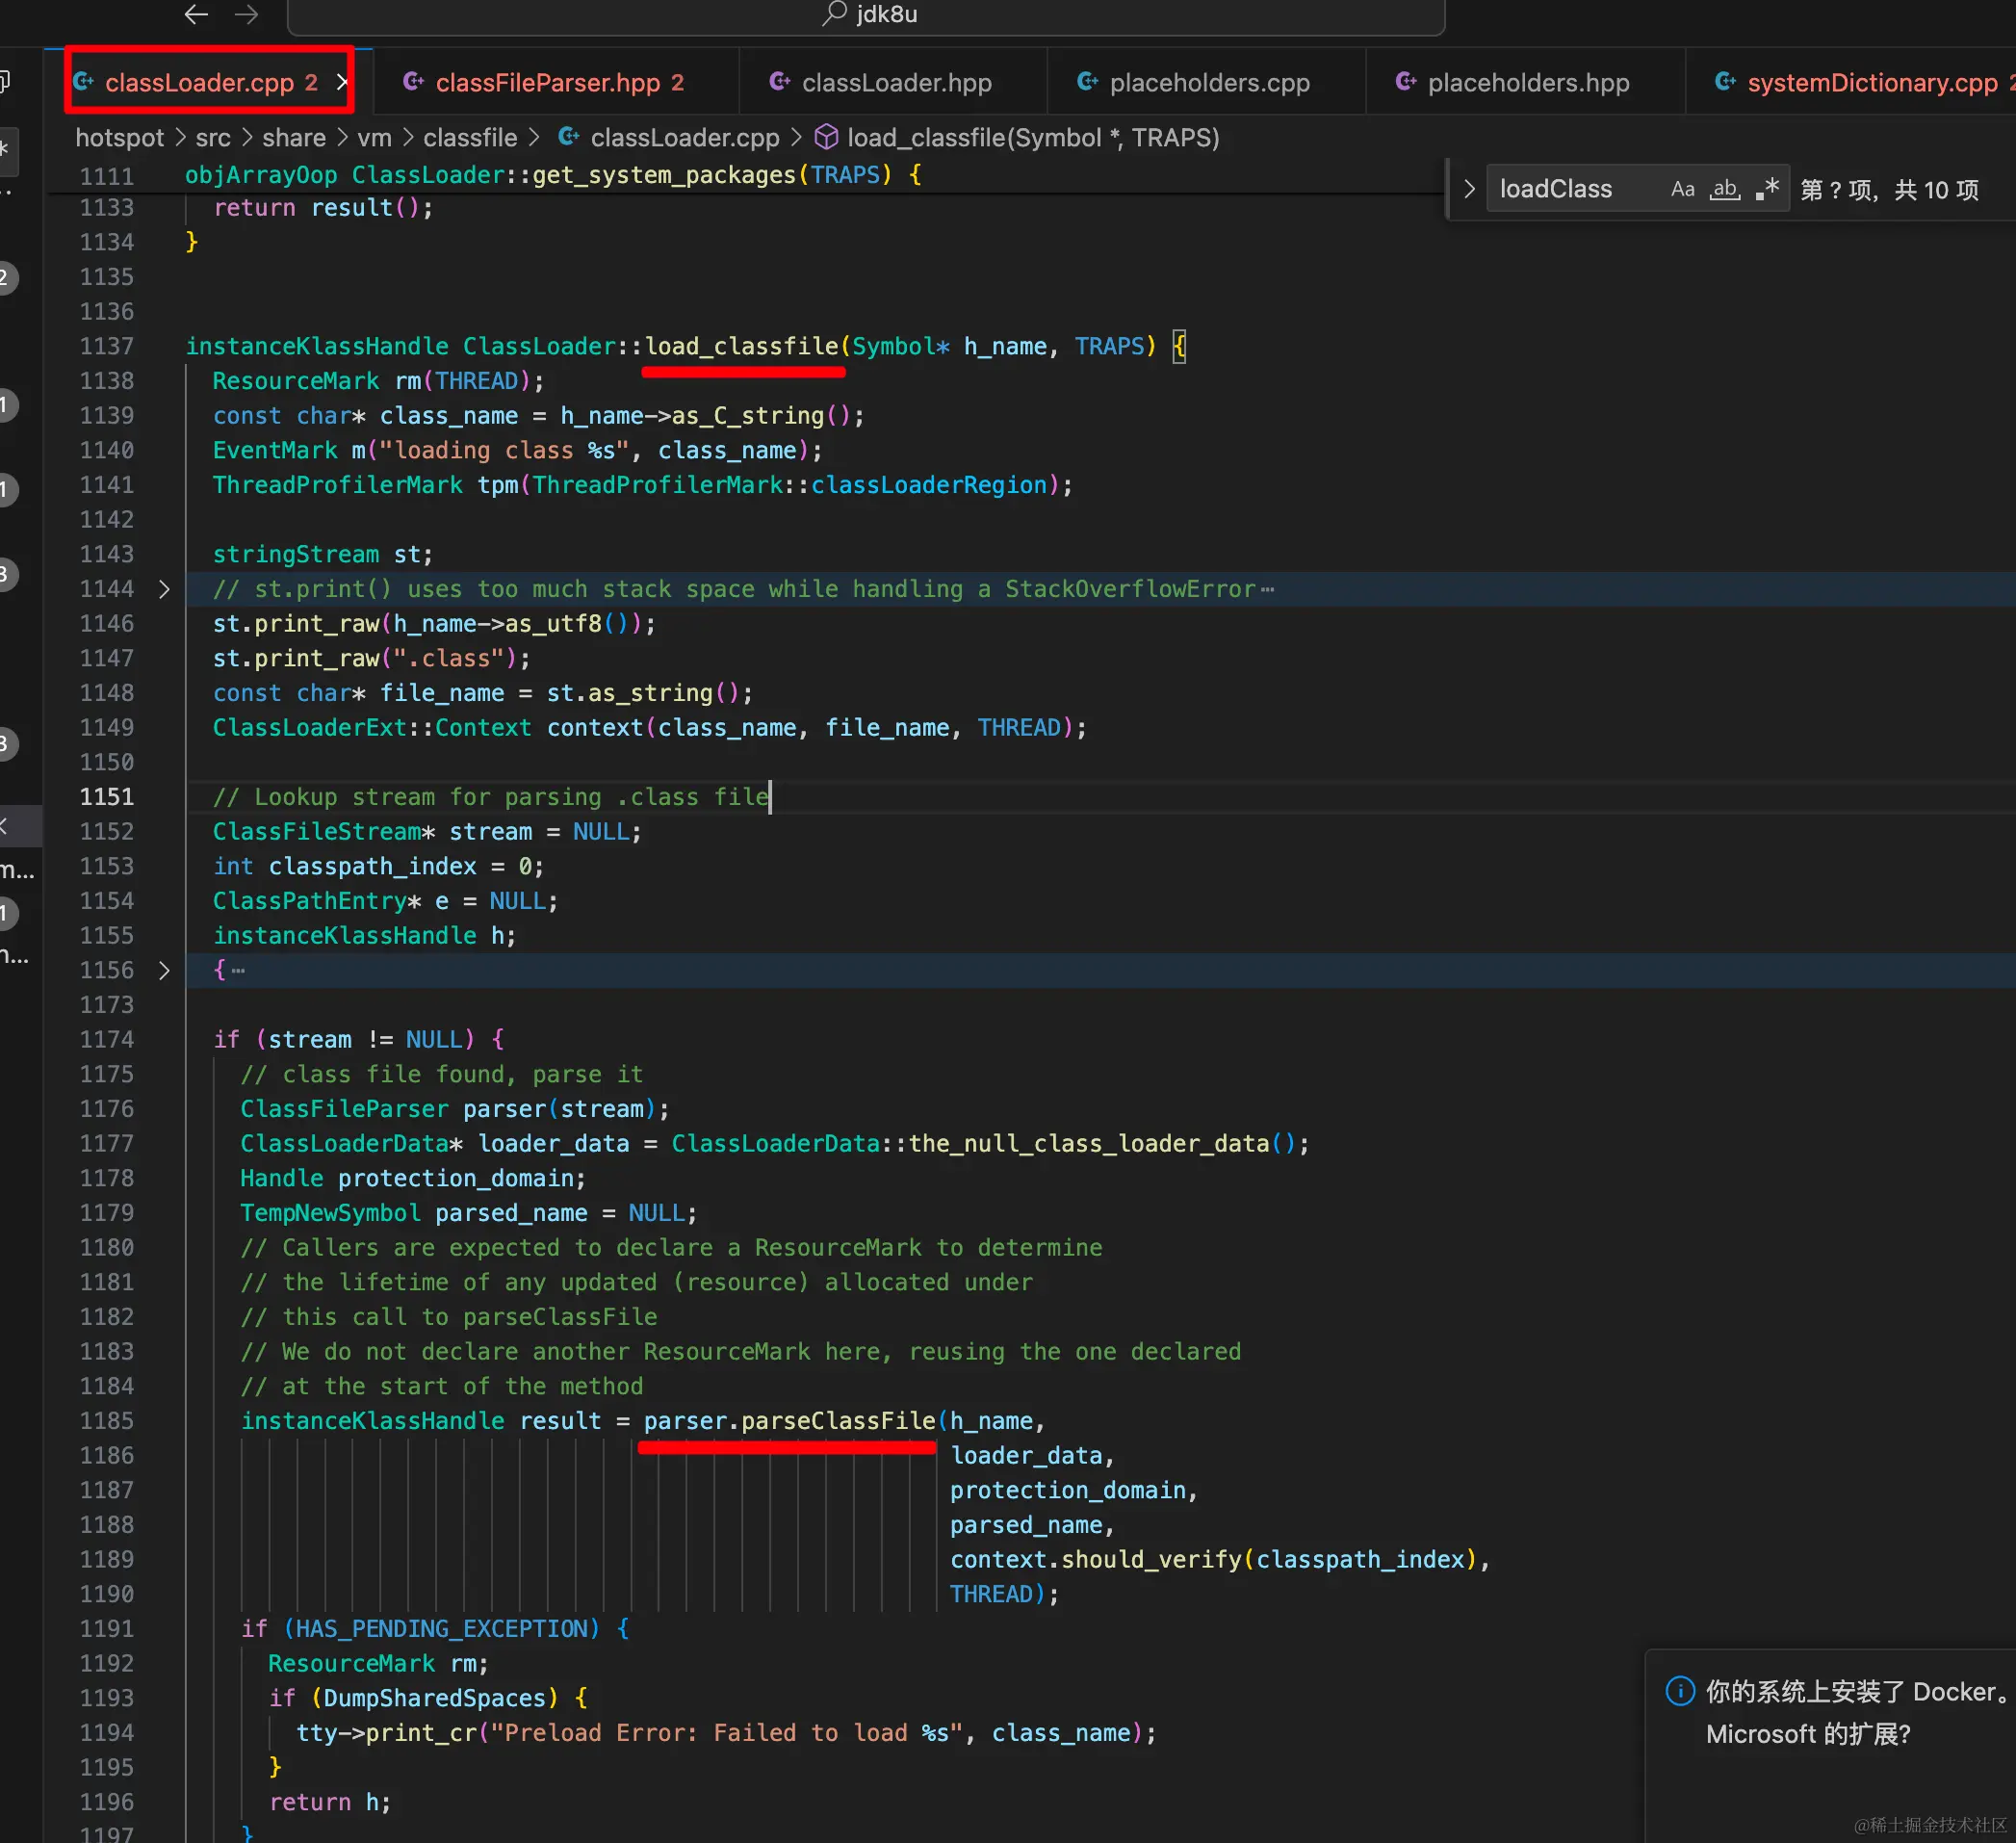
Task: Click the placeholders.hpp tab file icon
Action: (x=1405, y=82)
